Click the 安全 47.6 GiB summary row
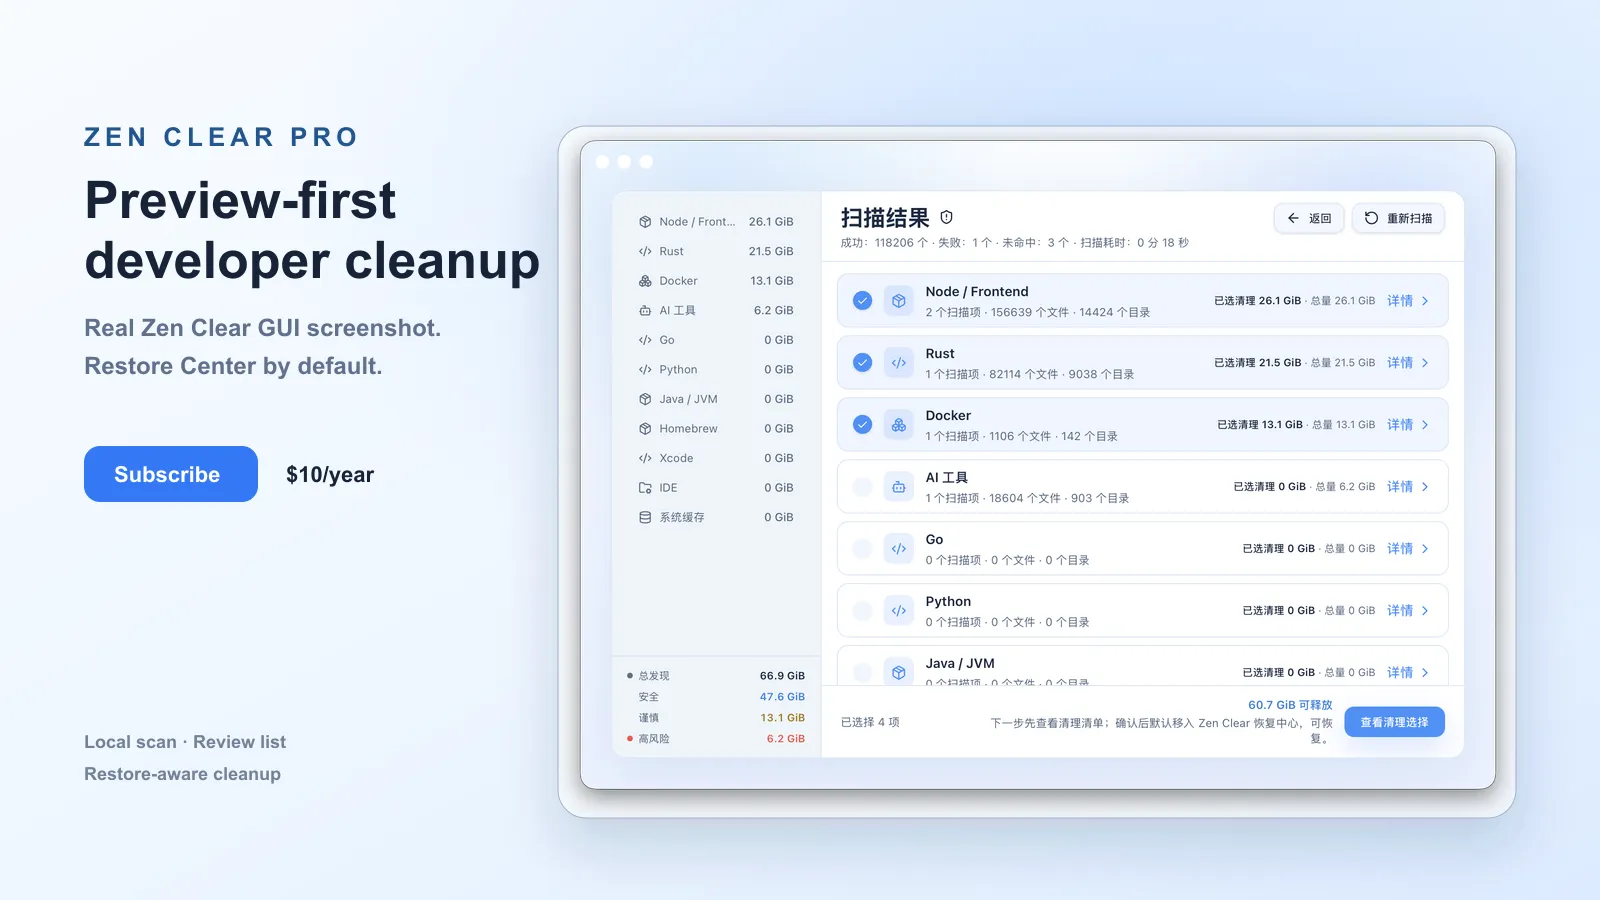The height and width of the screenshot is (900, 1600). [716, 697]
